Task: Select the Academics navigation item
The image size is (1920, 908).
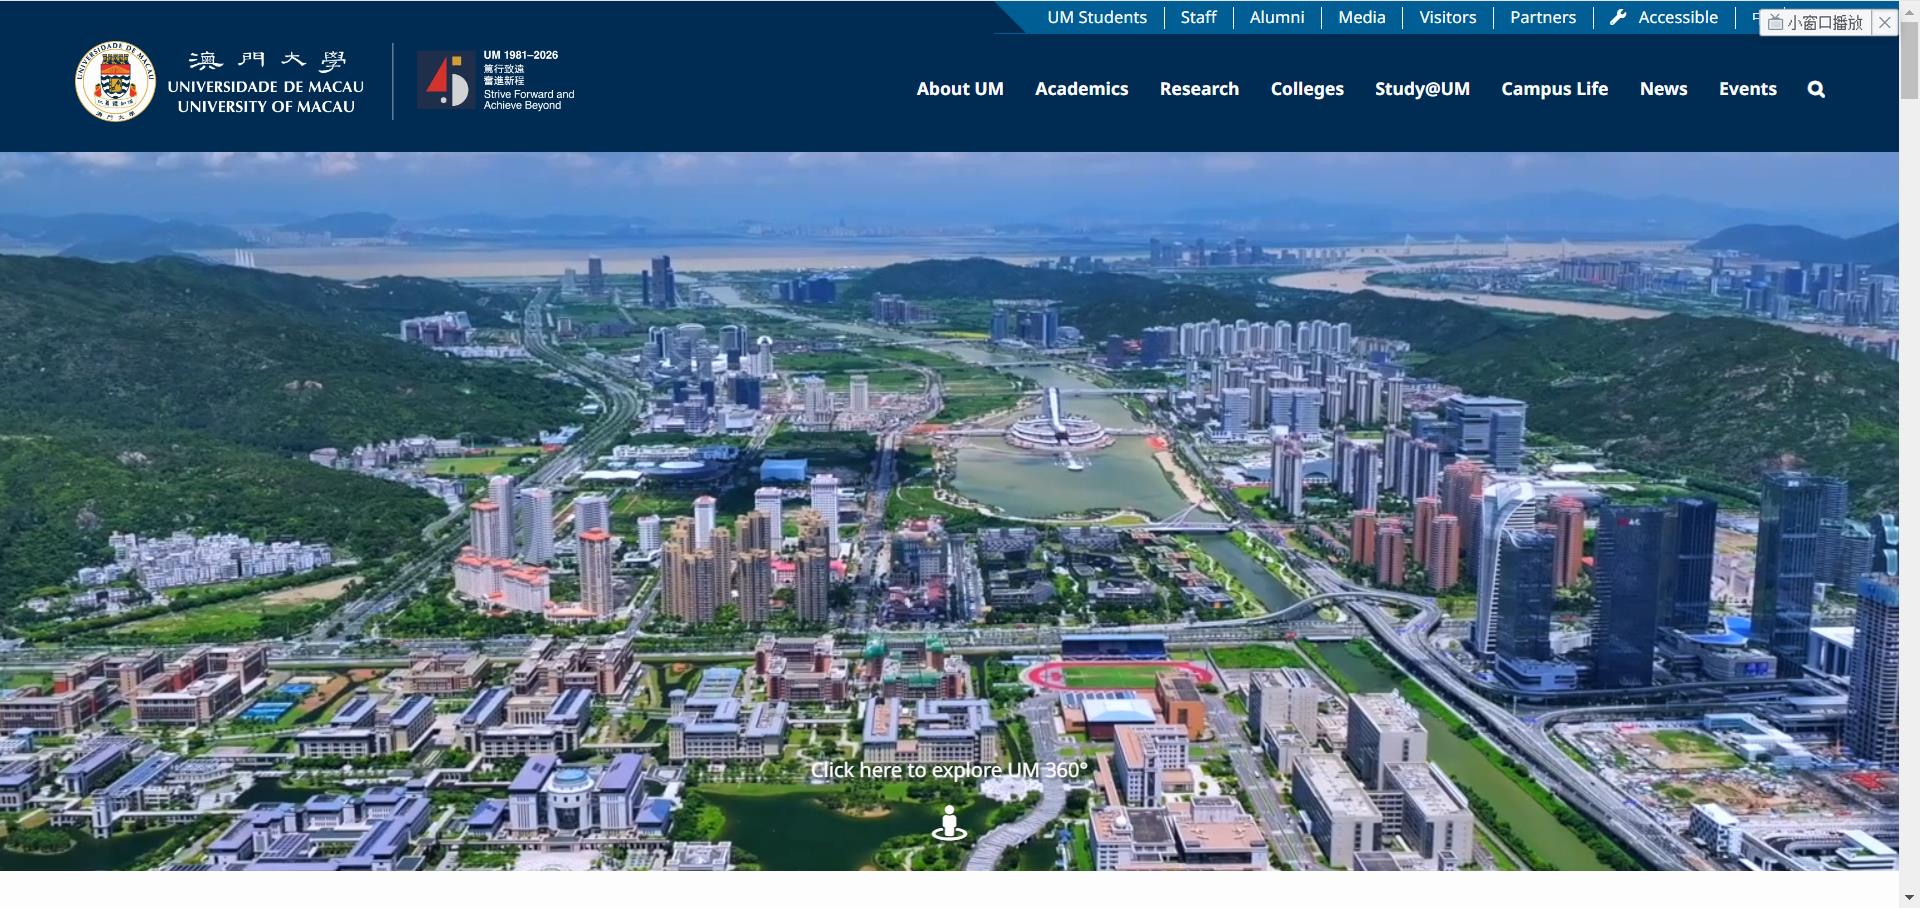Action: click(1081, 89)
